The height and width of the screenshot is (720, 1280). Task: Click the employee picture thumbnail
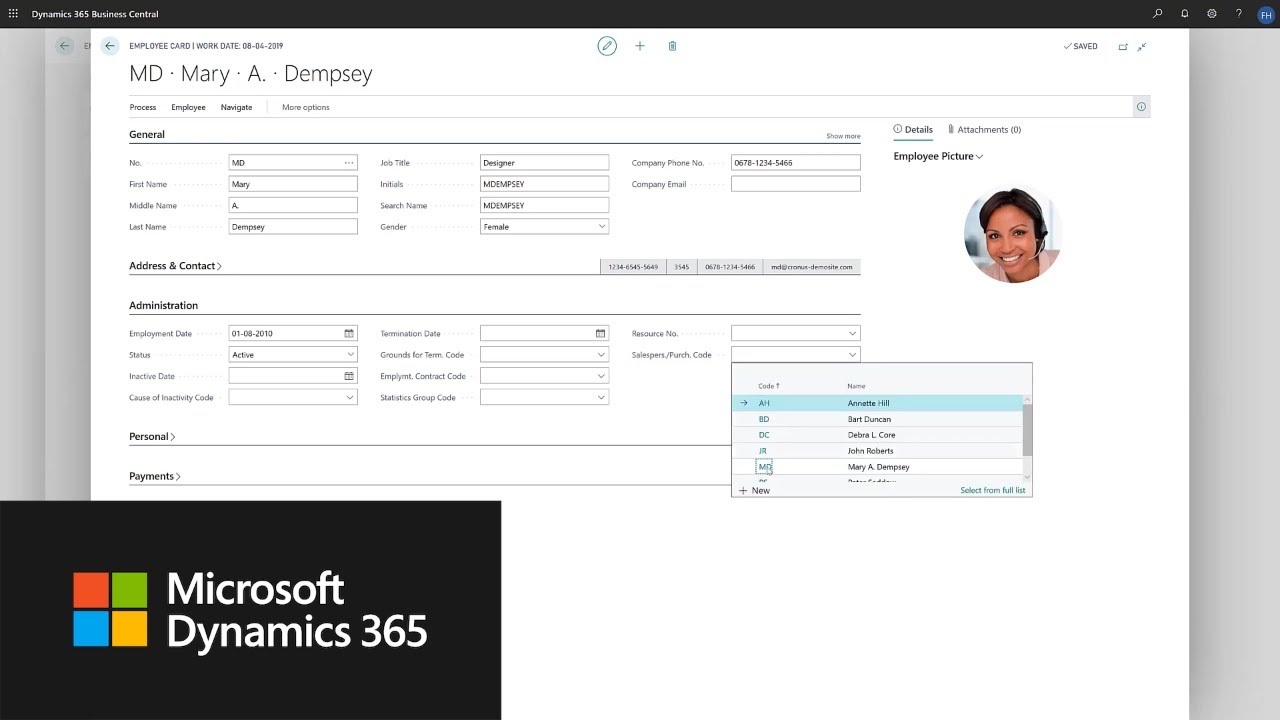1012,235
